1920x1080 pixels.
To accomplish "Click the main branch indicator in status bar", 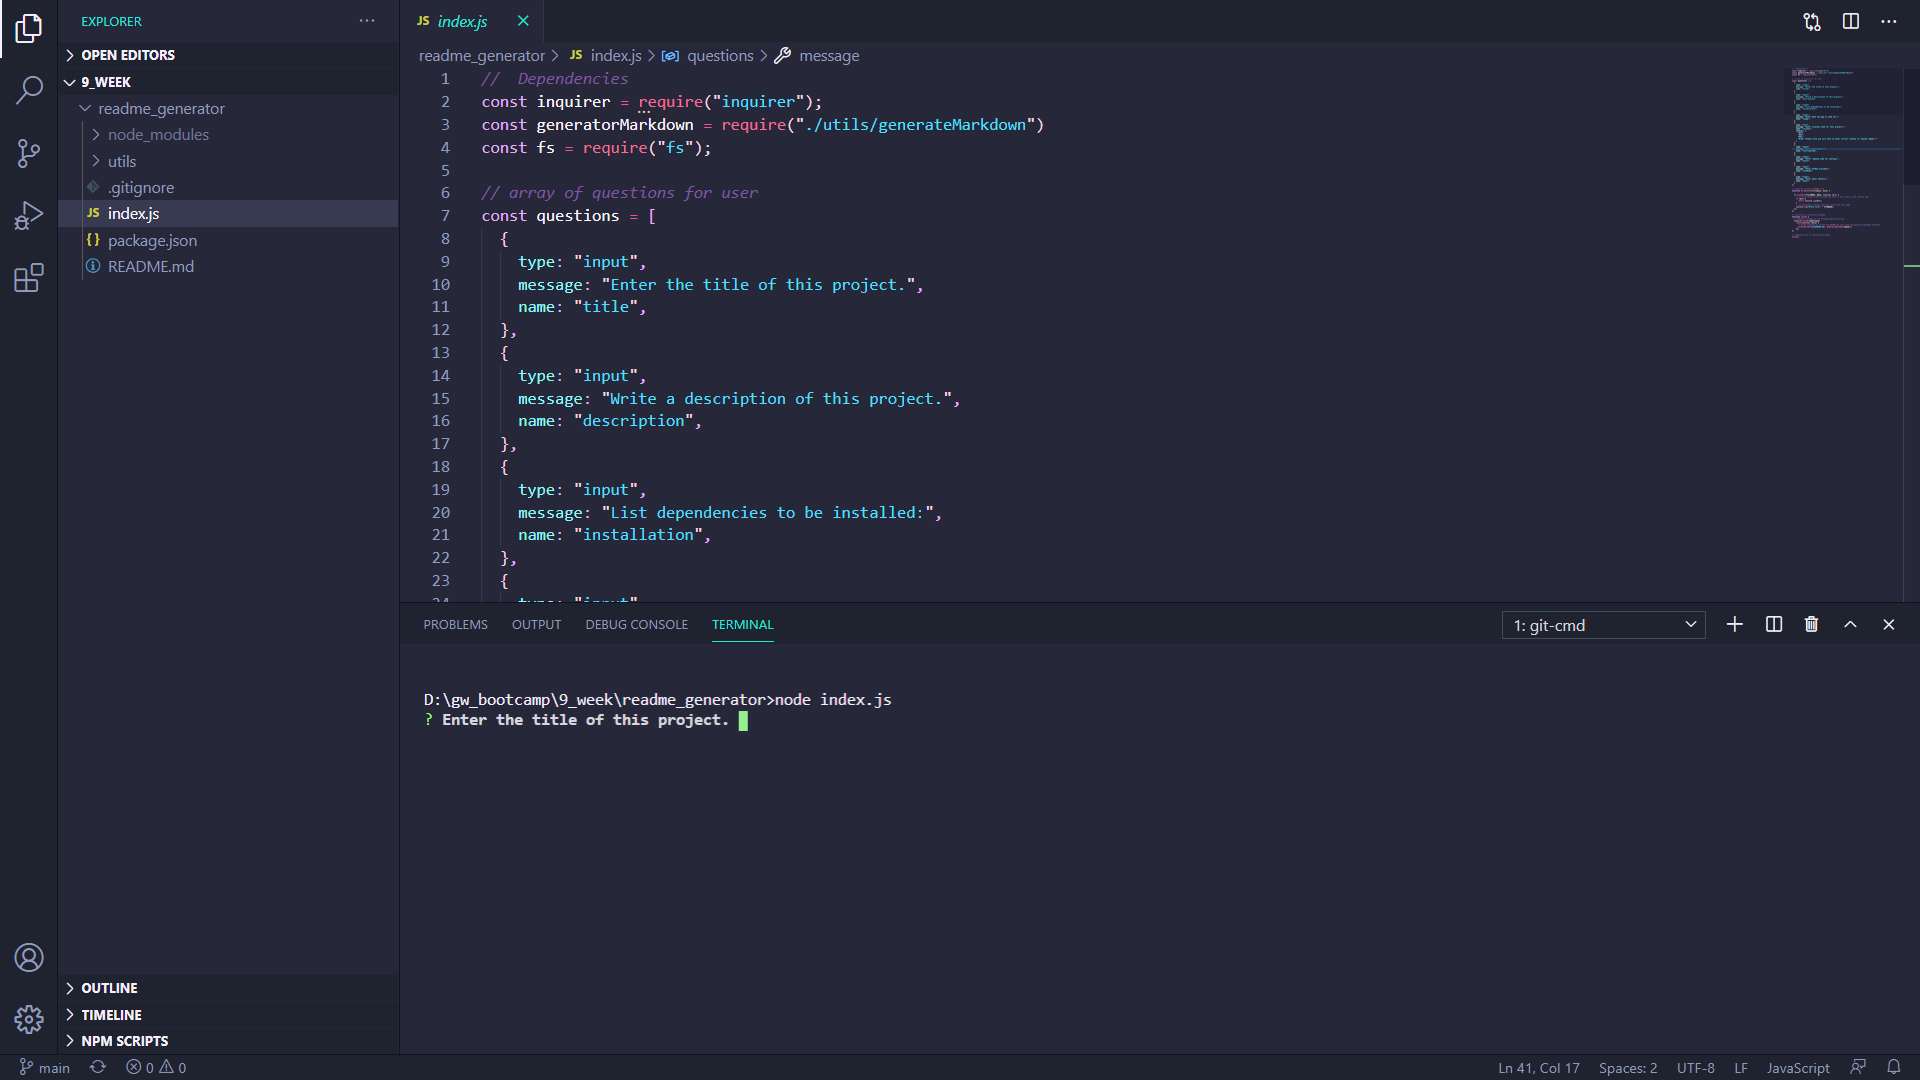I will tap(44, 1067).
